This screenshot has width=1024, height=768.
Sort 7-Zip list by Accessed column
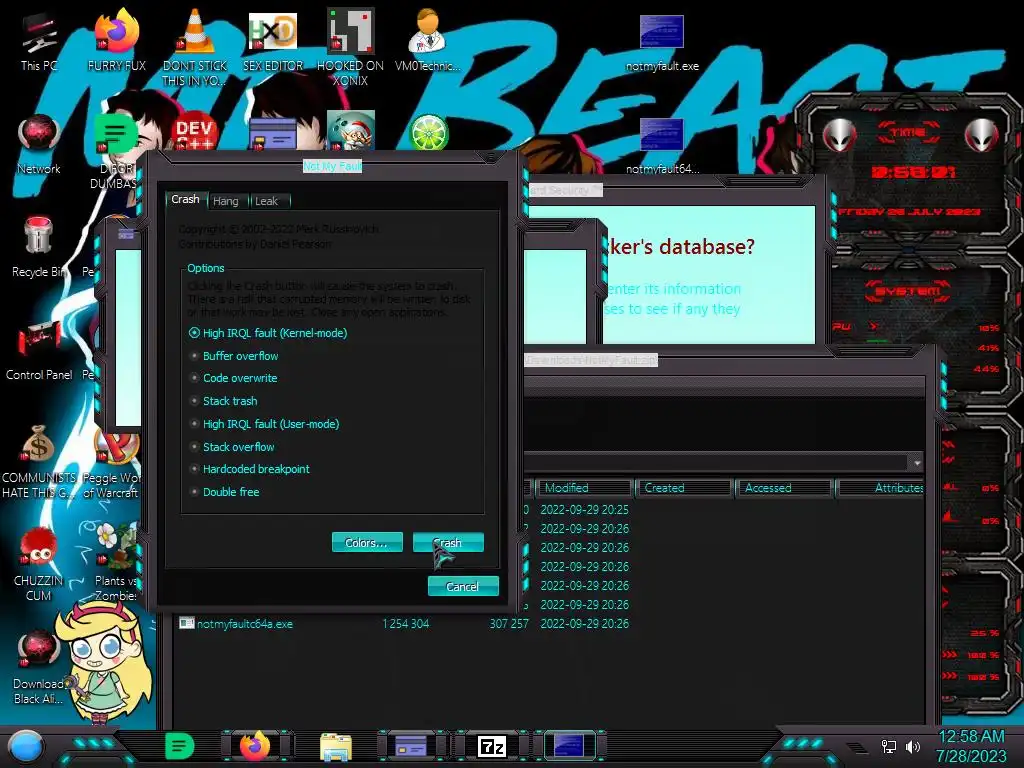(784, 488)
